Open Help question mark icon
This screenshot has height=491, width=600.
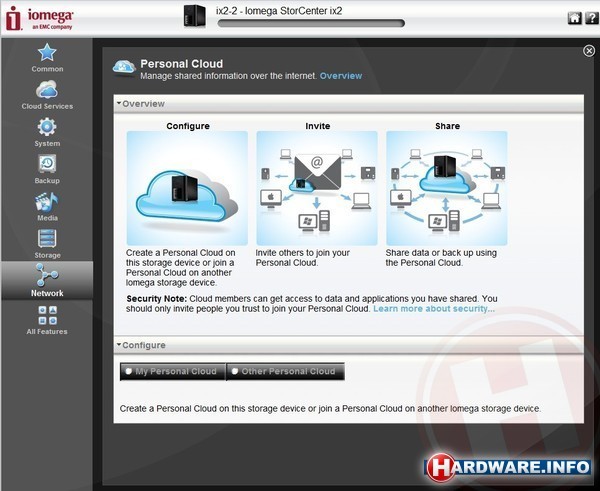[x=592, y=18]
